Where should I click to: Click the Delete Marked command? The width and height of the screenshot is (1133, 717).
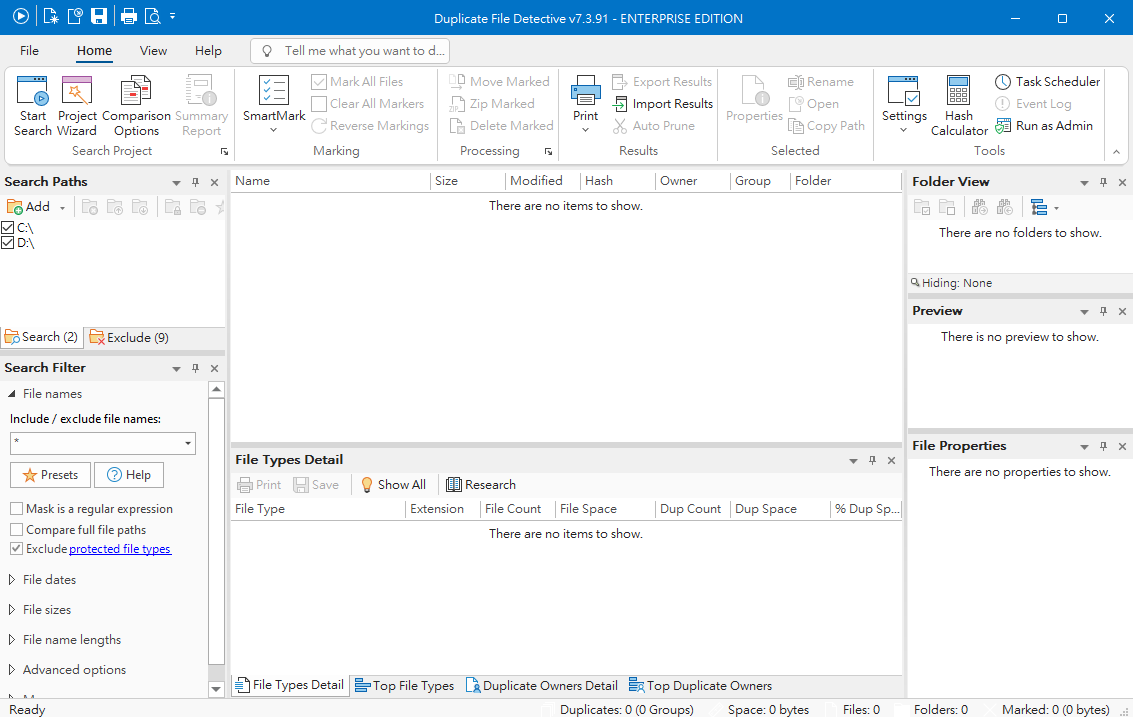(x=501, y=126)
